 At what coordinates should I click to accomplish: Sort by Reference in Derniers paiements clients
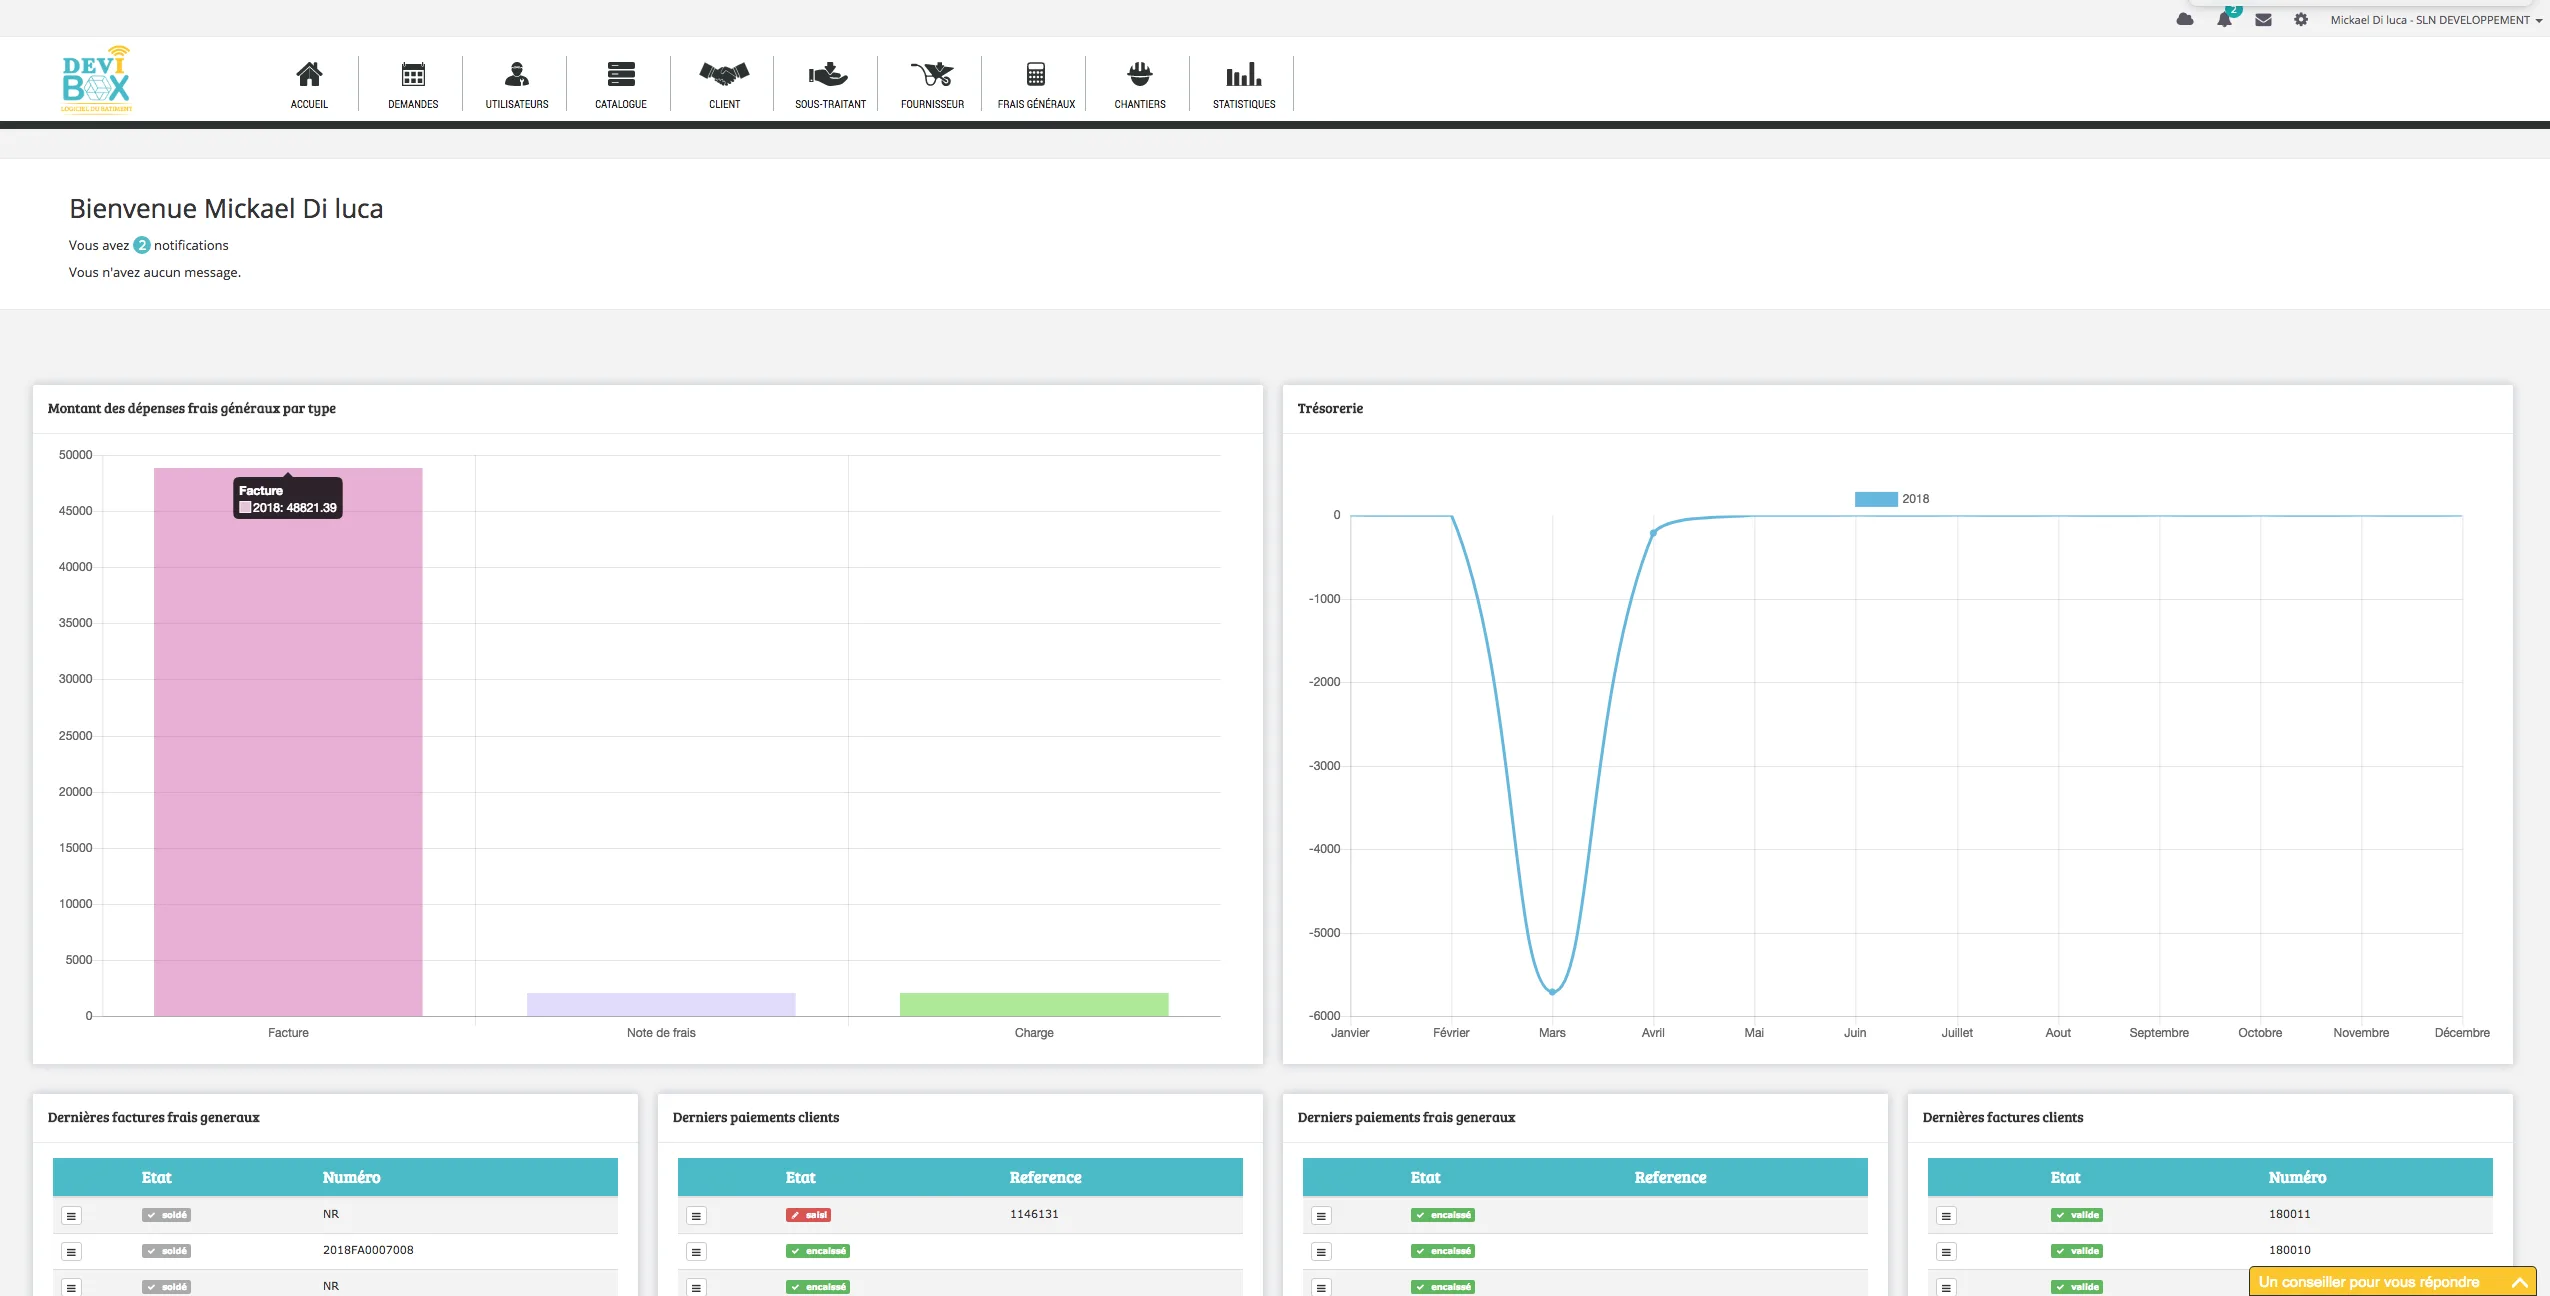click(x=1045, y=1177)
